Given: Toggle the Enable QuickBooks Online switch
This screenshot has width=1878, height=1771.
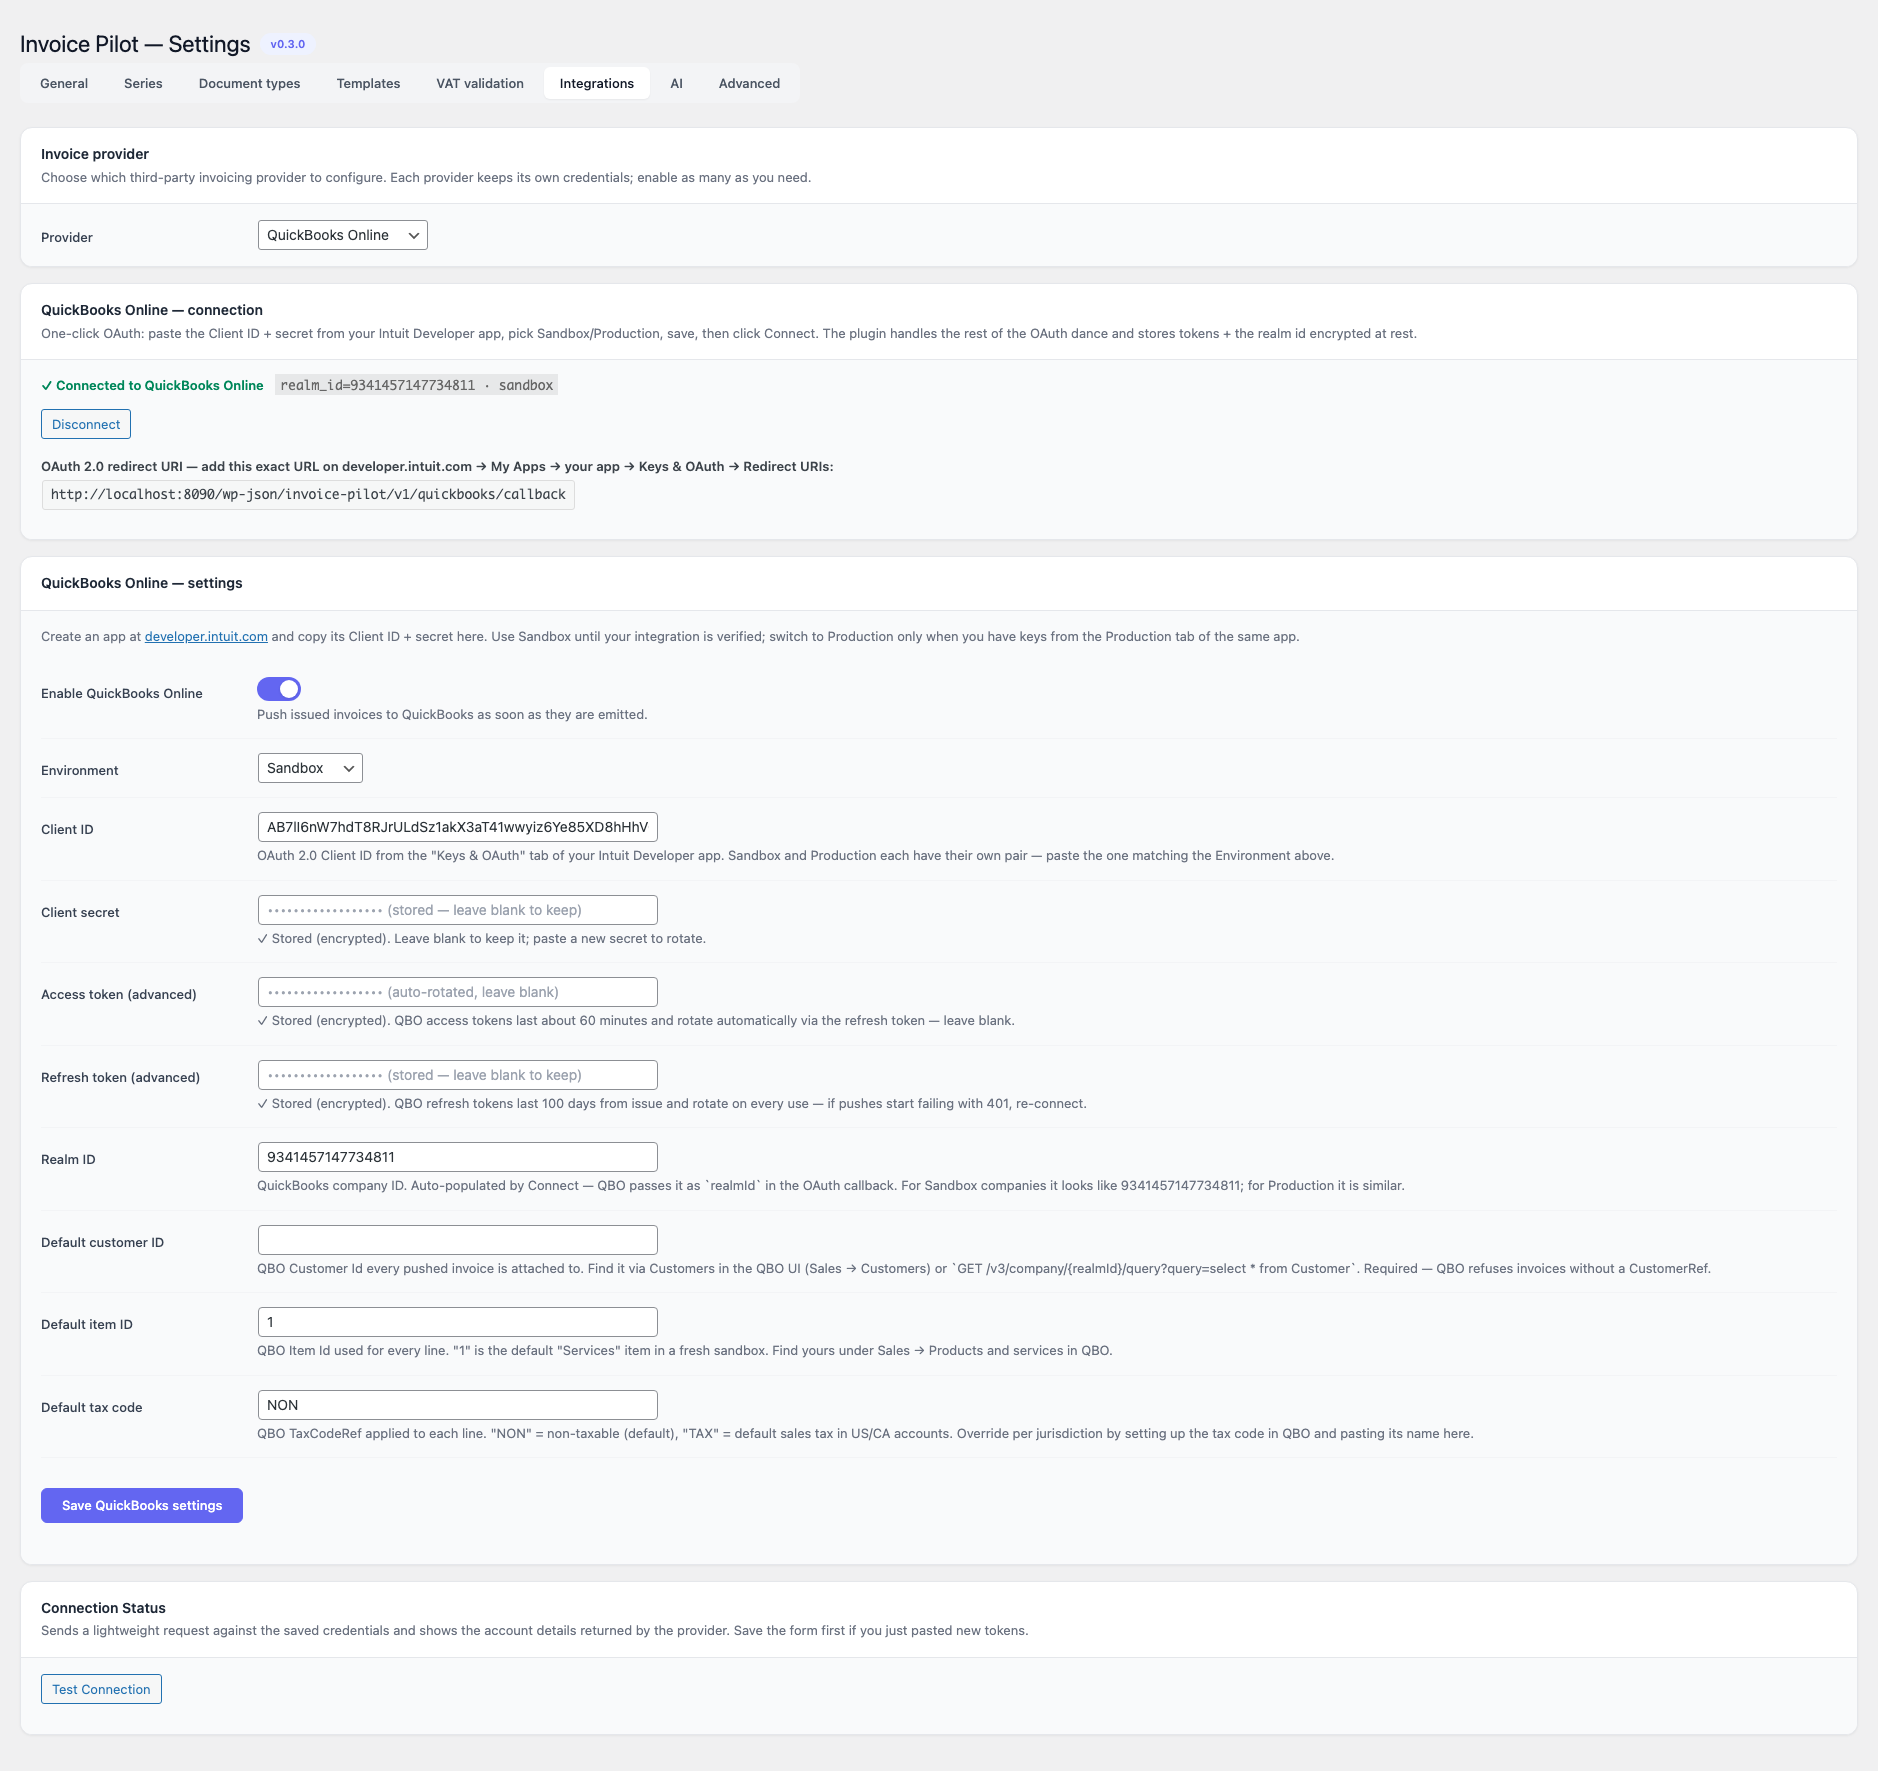Looking at the screenshot, I should click(x=279, y=689).
